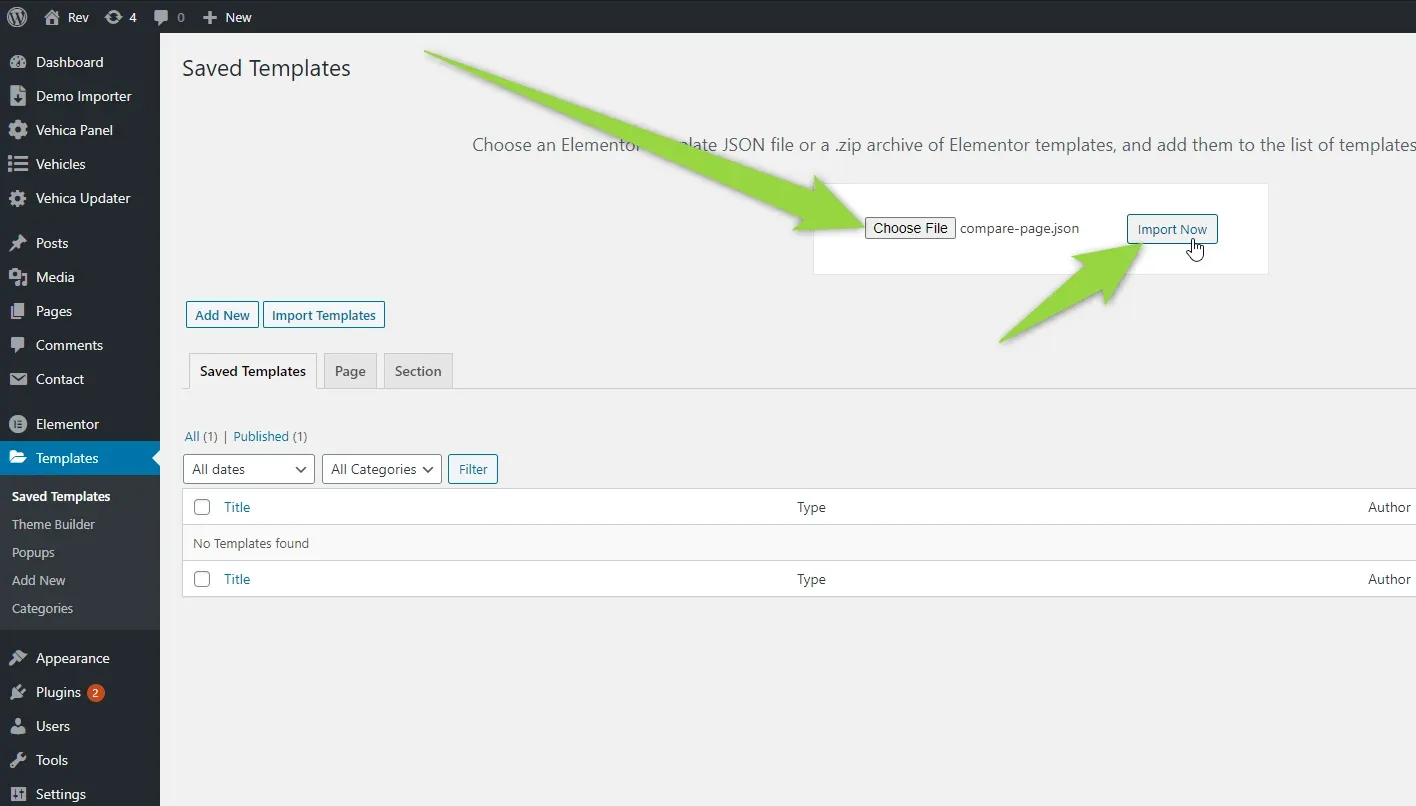Click the Type column header
The width and height of the screenshot is (1416, 806).
click(x=811, y=507)
